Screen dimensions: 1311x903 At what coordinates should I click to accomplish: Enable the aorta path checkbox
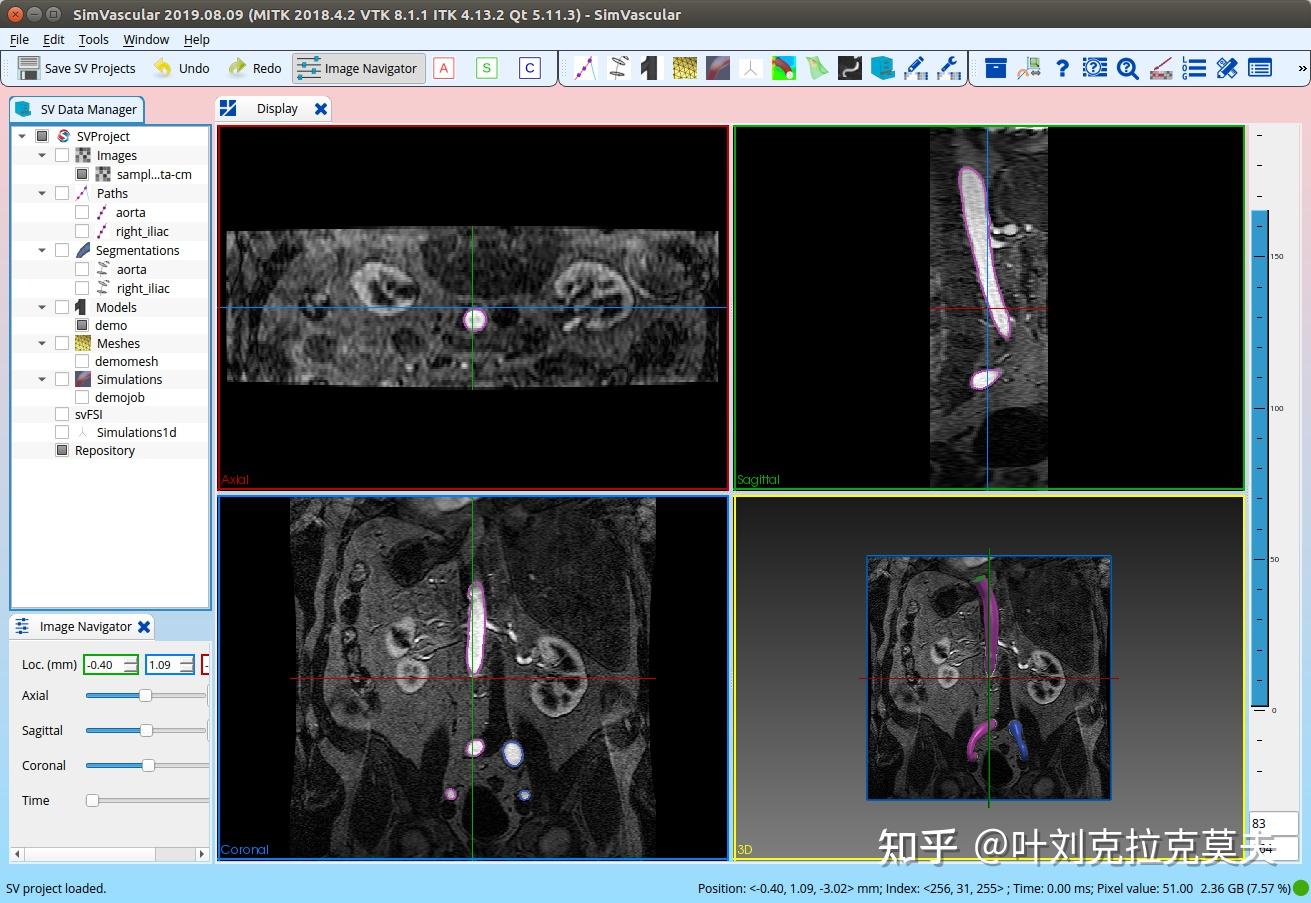tap(82, 212)
